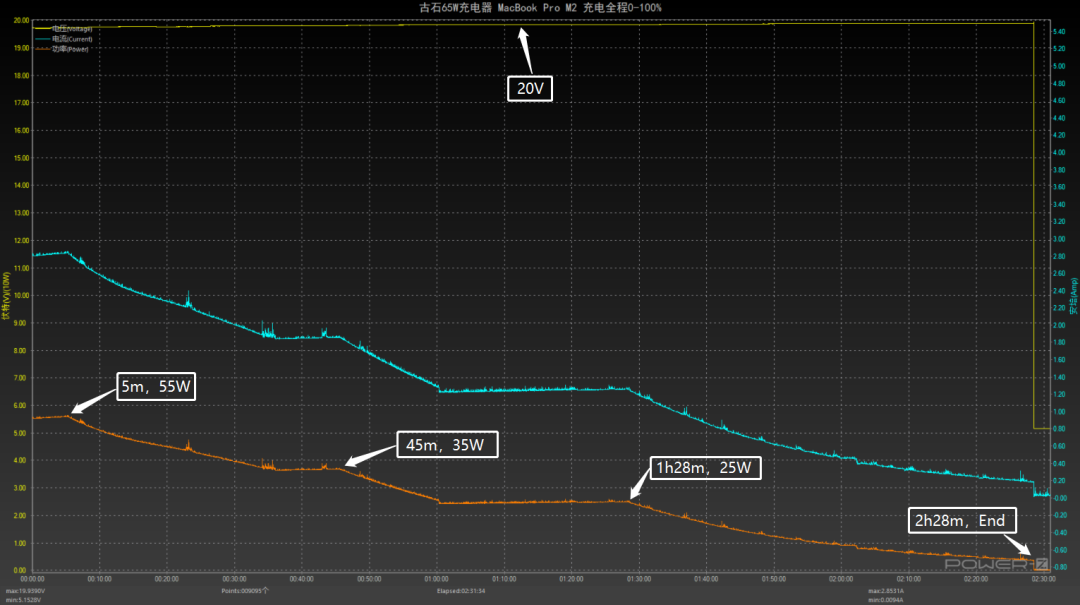1080x605 pixels.
Task: Click the min:0.0094A readout
Action: click(886, 600)
